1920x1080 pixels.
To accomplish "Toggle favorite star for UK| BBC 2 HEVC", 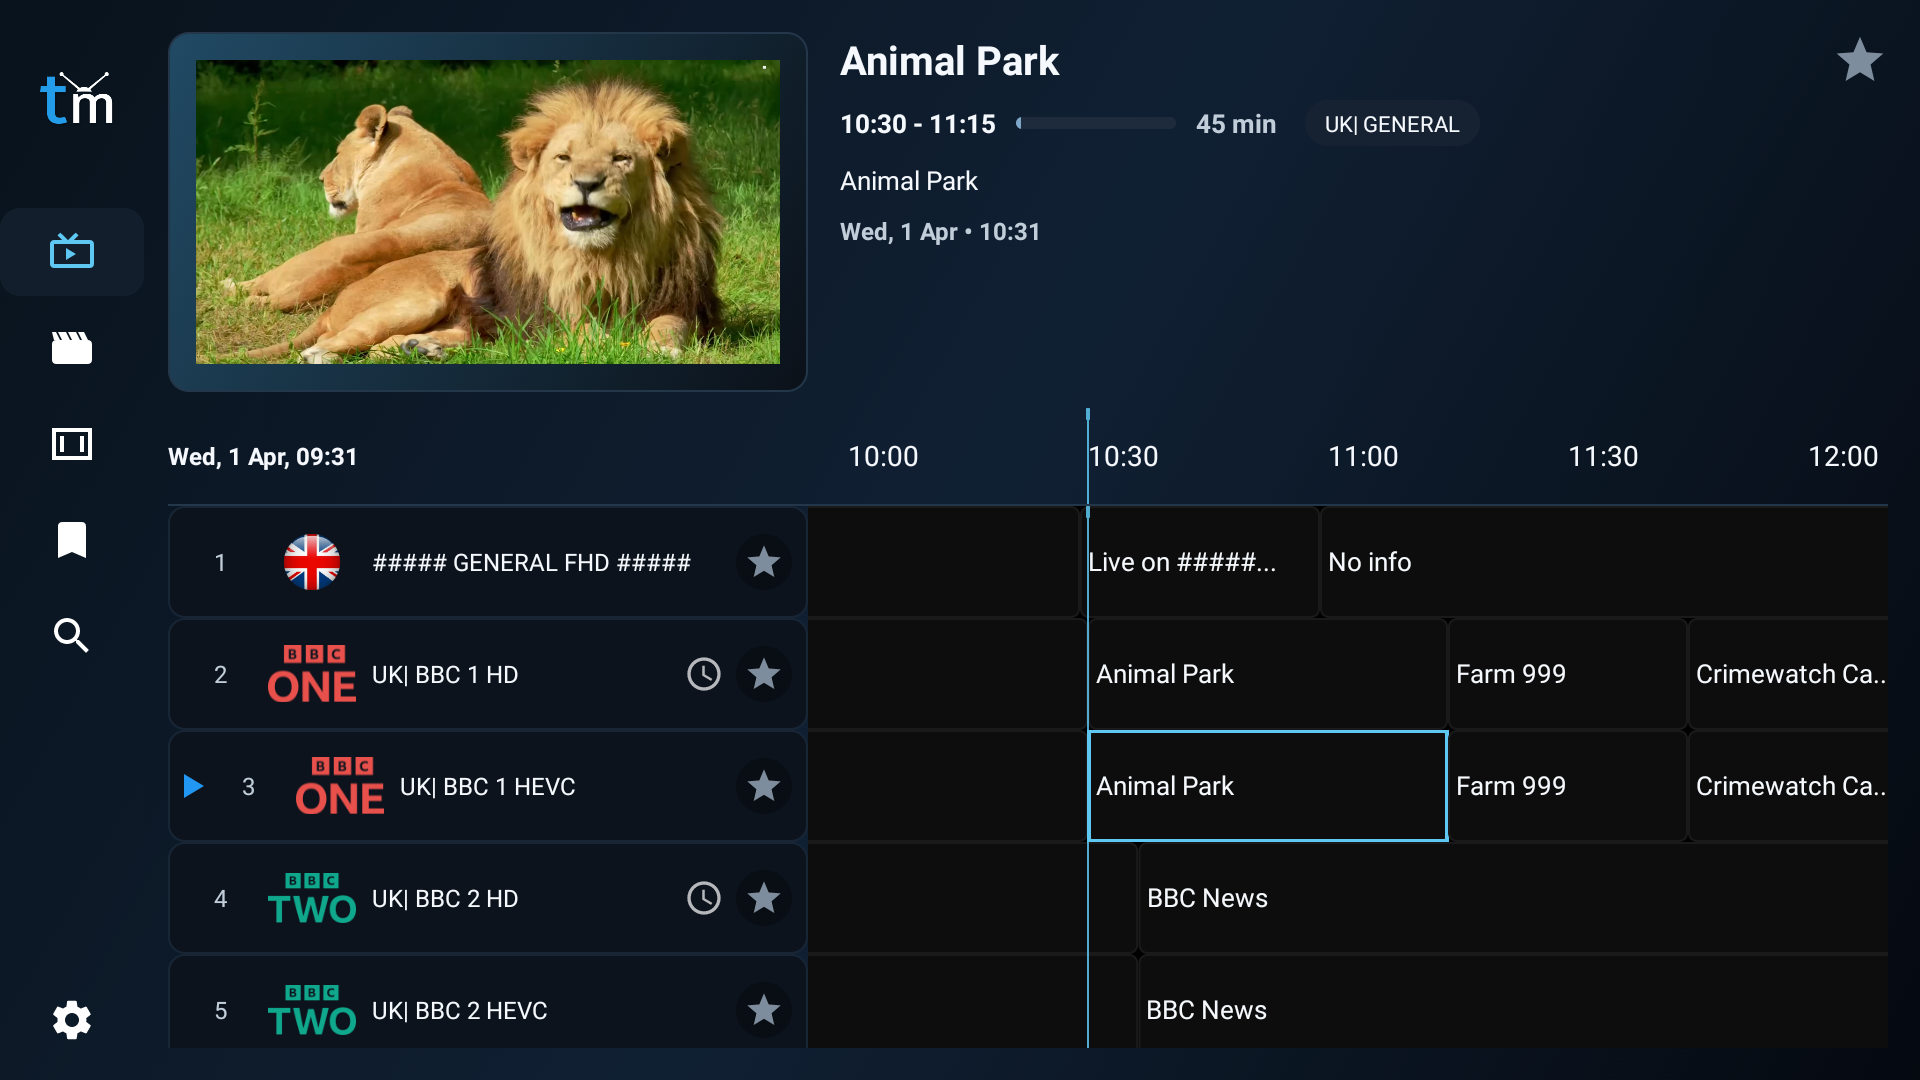I will tap(764, 1010).
